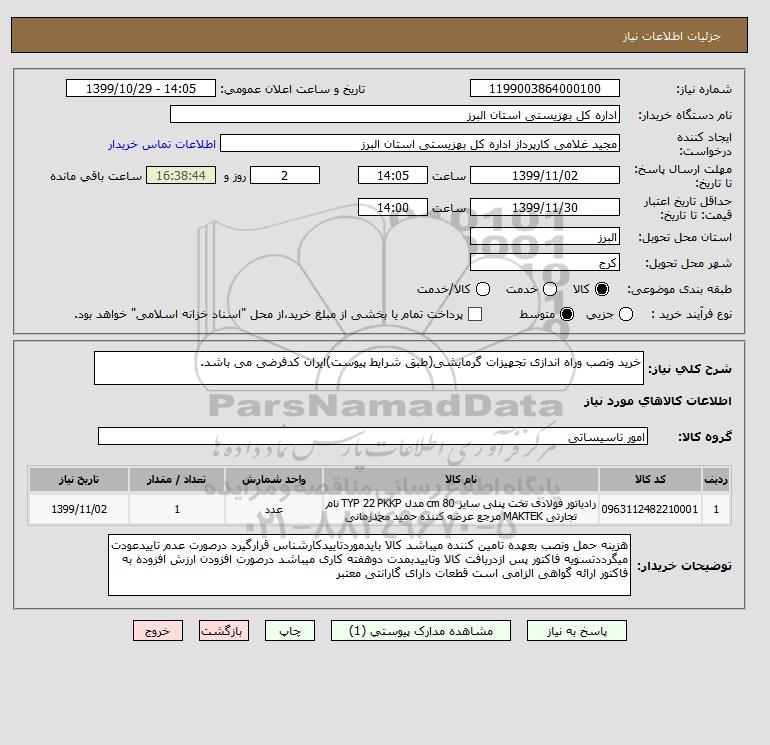Click the response deadline time 14:05 field

pyautogui.click(x=393, y=175)
